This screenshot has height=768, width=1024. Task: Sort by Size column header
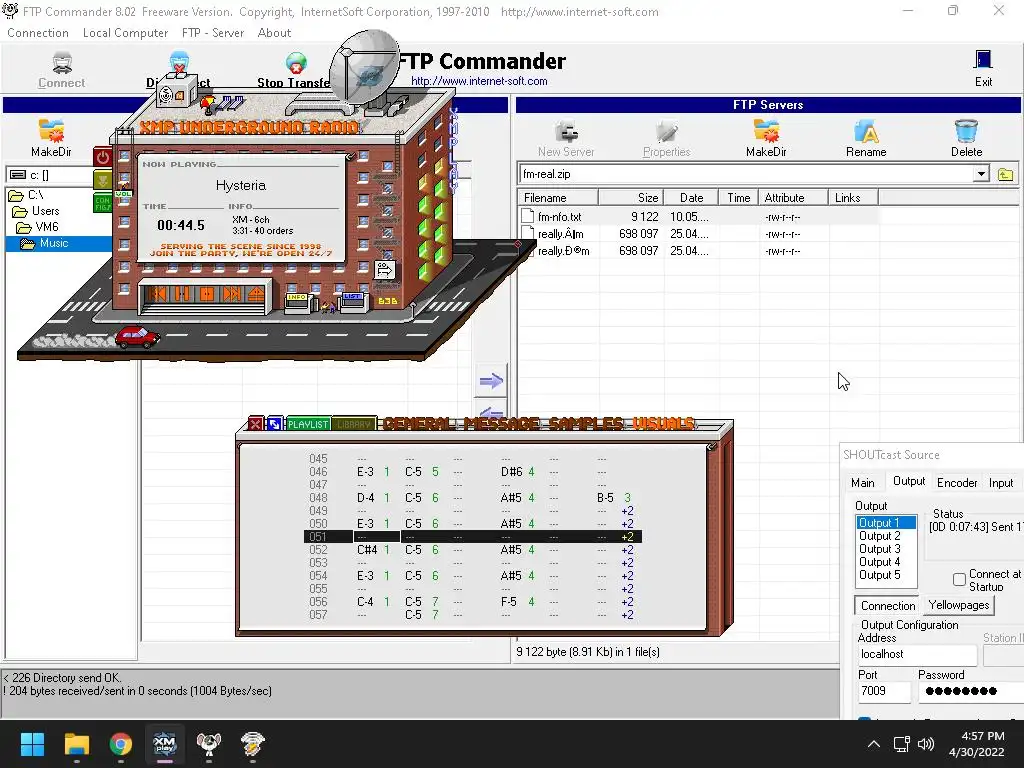click(x=631, y=198)
